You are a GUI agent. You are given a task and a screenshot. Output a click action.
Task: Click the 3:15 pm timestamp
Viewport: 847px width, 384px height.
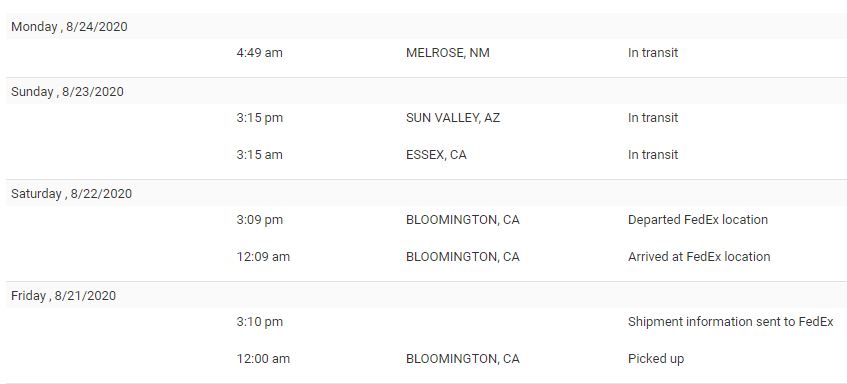(x=260, y=118)
